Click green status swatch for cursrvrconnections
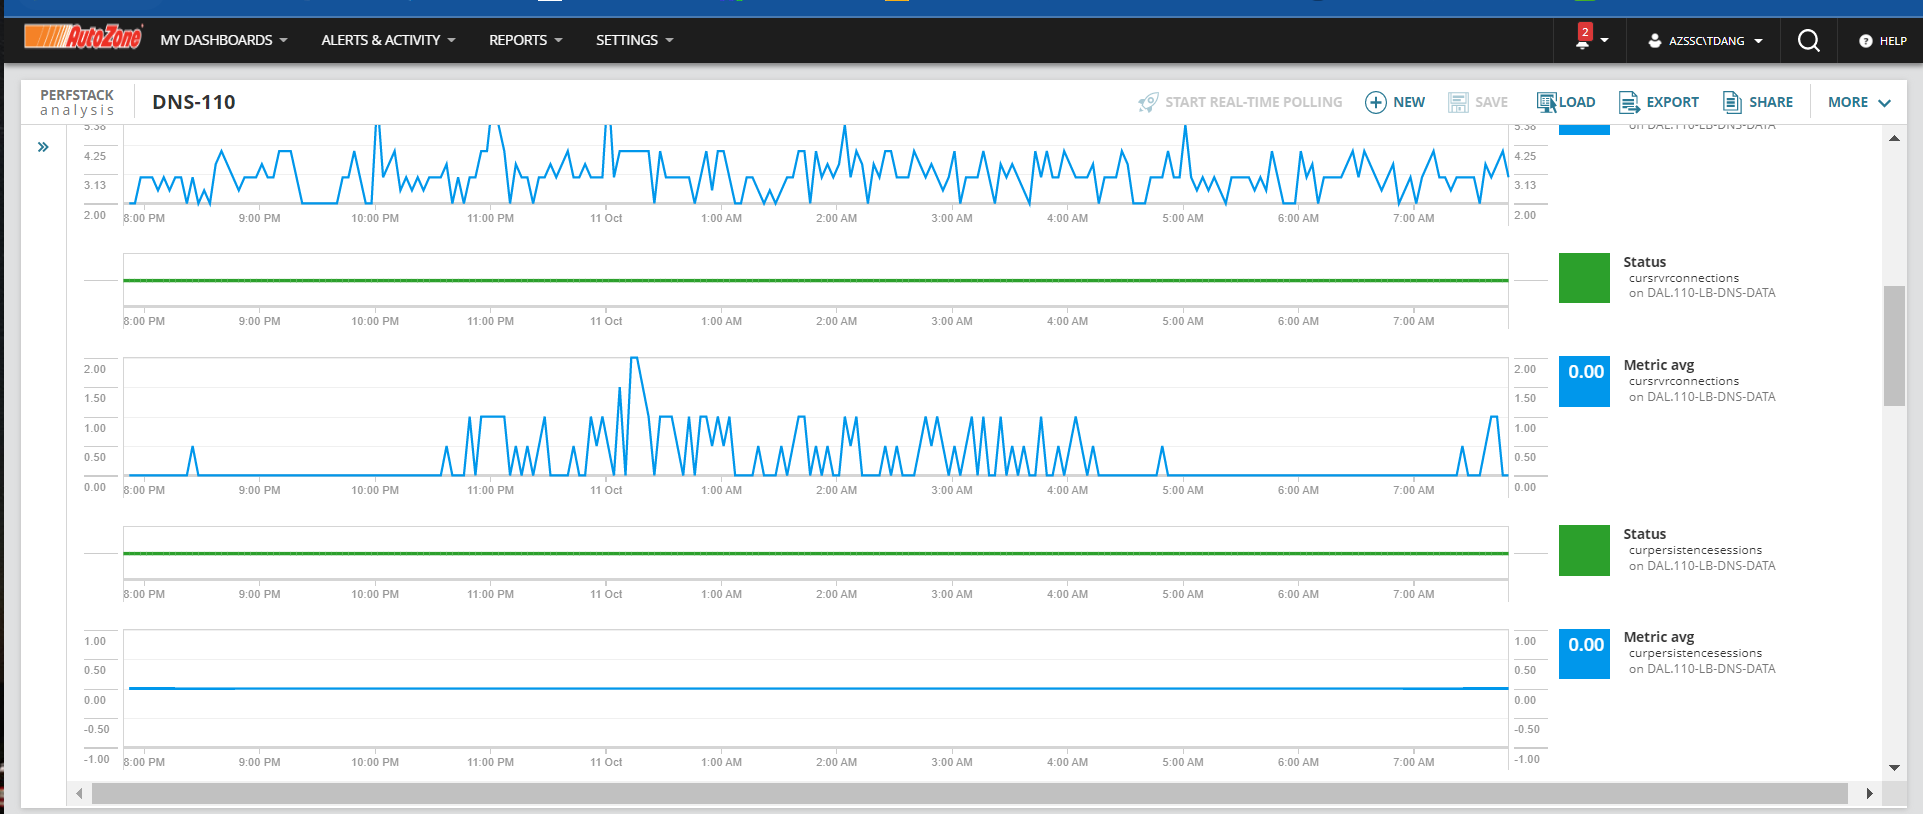The image size is (1923, 814). [1584, 278]
